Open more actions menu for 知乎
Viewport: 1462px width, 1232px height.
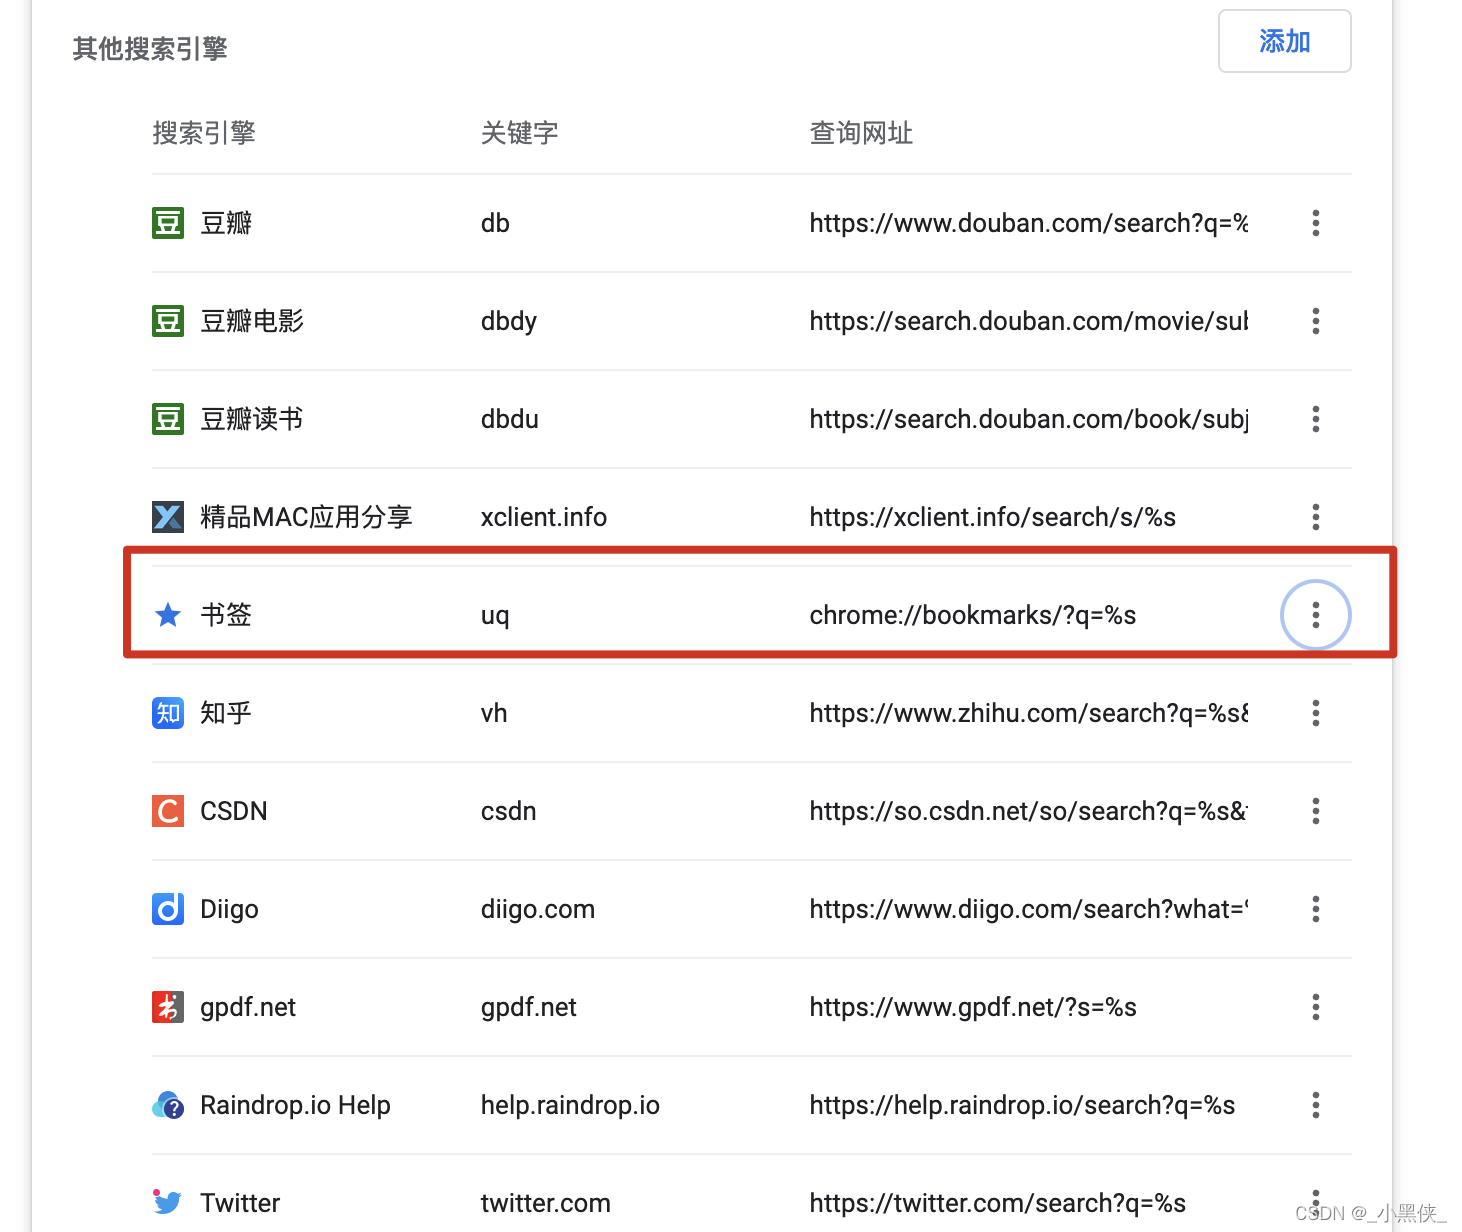tap(1315, 713)
